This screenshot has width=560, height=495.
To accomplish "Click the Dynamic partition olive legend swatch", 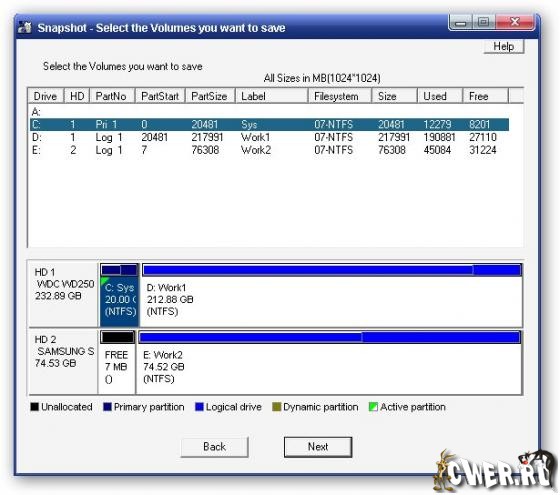I will click(276, 407).
